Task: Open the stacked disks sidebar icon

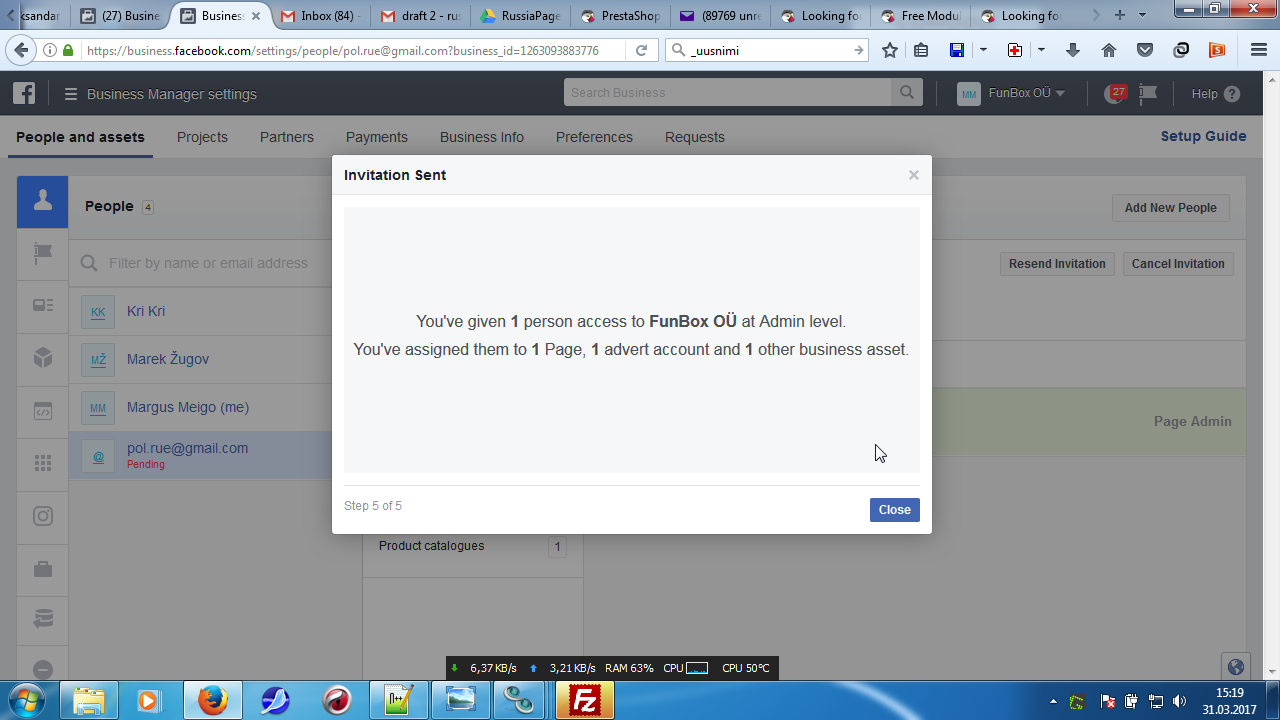Action: point(43,620)
